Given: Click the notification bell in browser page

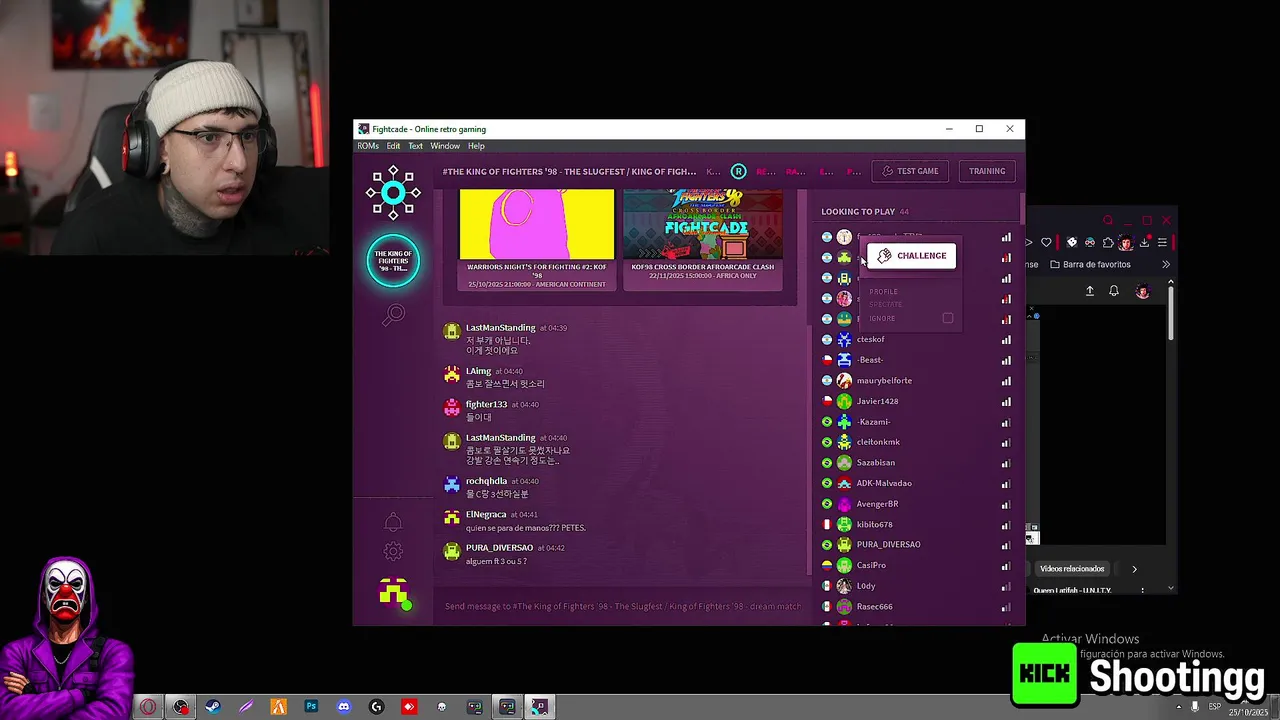Looking at the screenshot, I should click(x=1114, y=291).
